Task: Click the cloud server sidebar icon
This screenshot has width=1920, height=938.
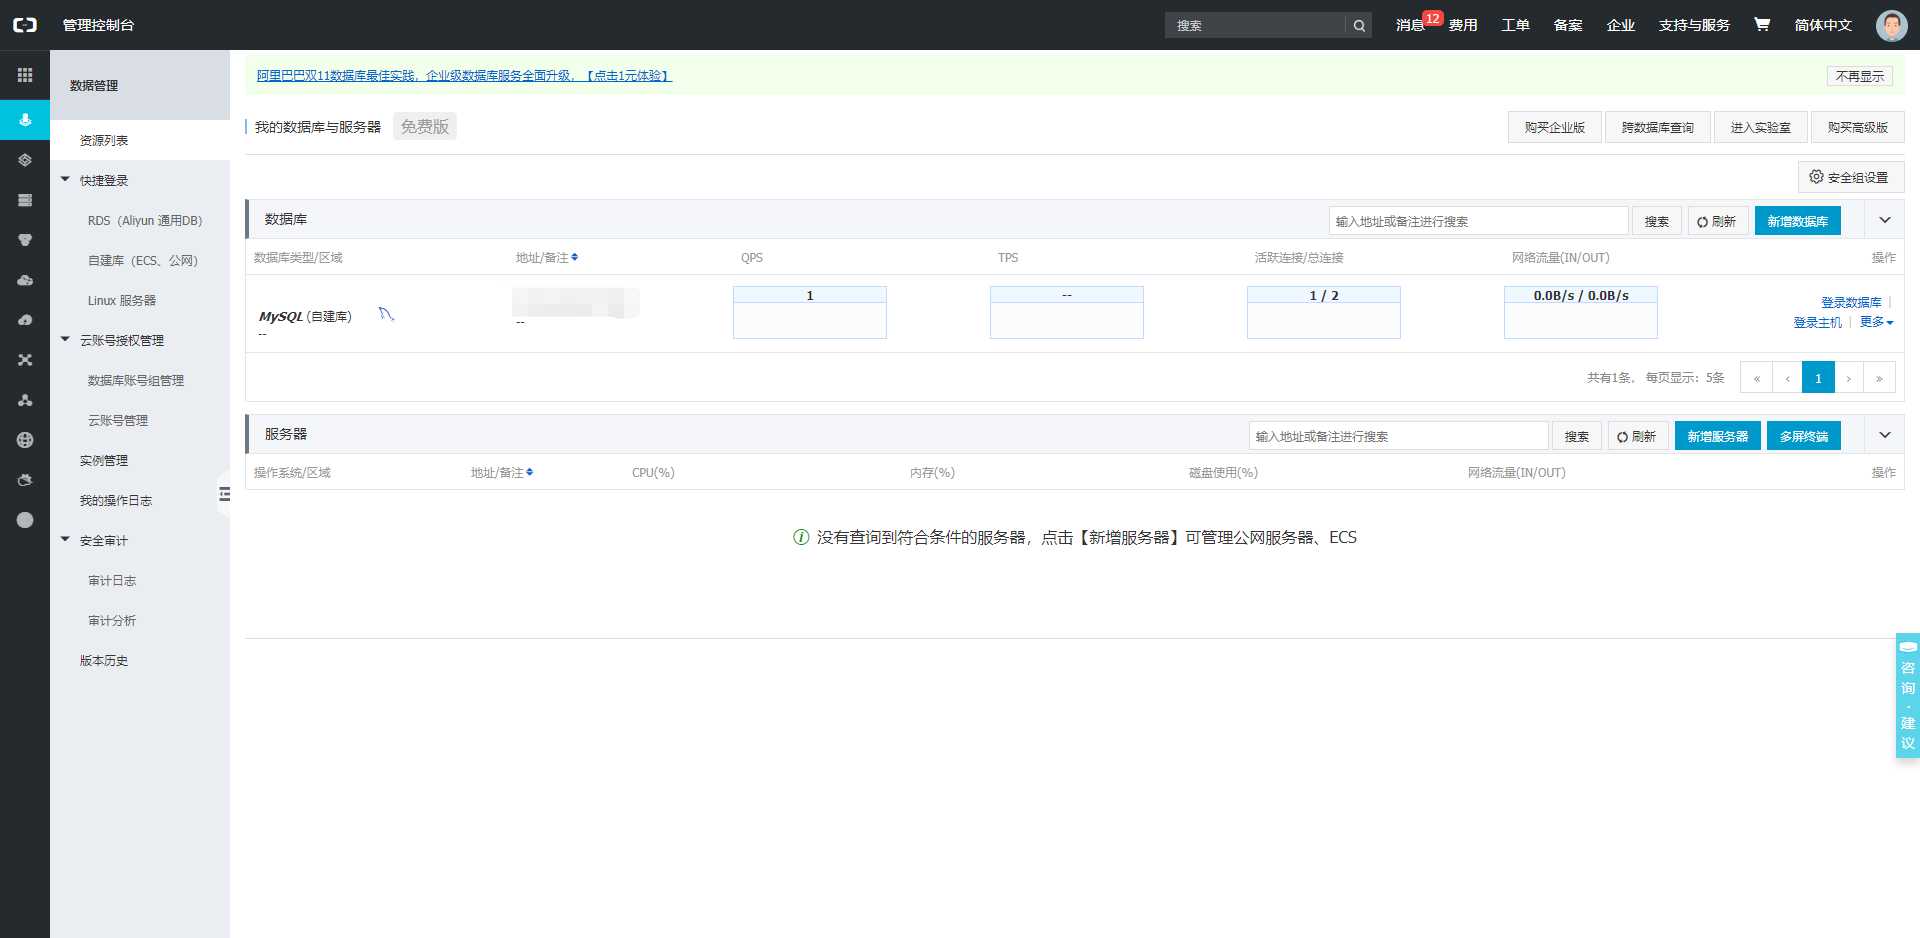Action: point(25,280)
